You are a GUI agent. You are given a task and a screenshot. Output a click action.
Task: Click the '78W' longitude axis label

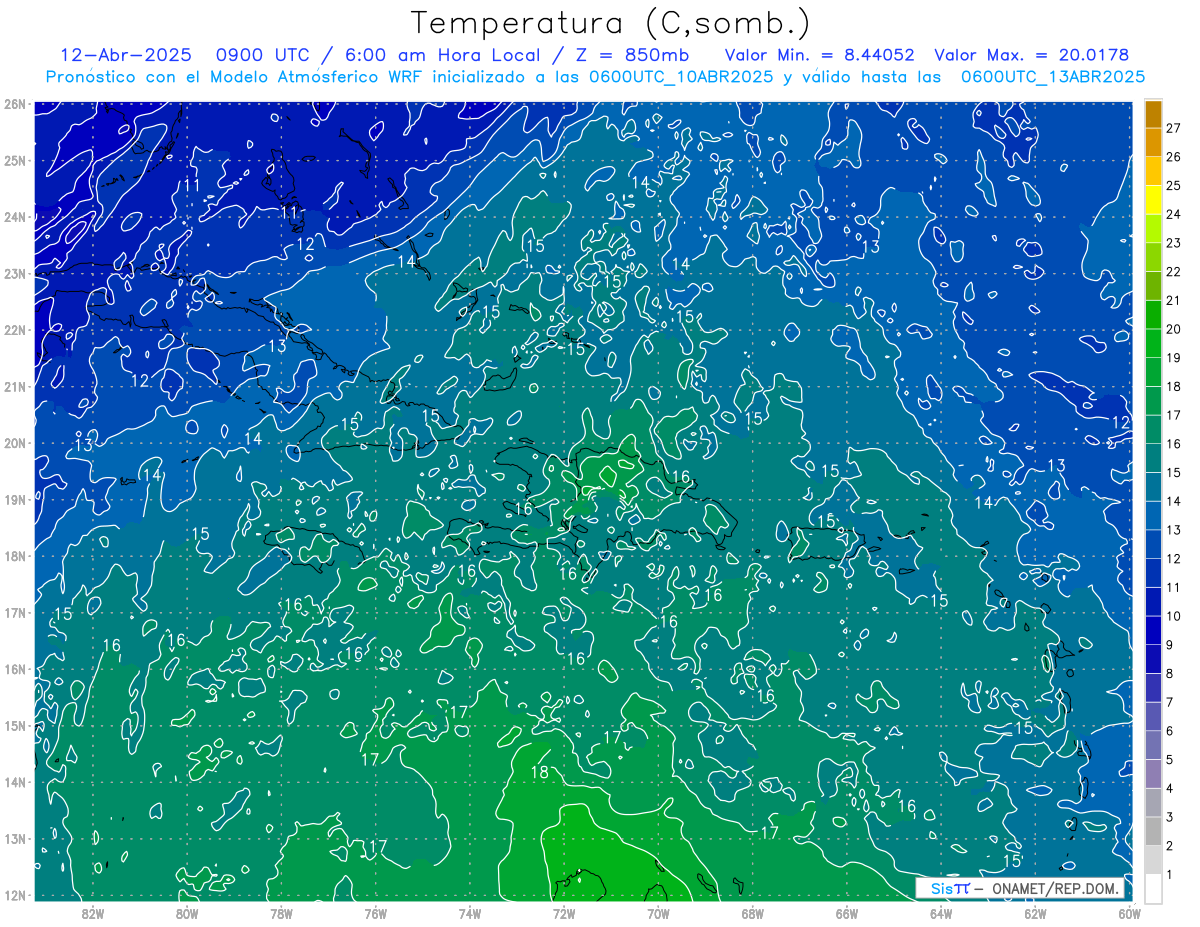(281, 913)
